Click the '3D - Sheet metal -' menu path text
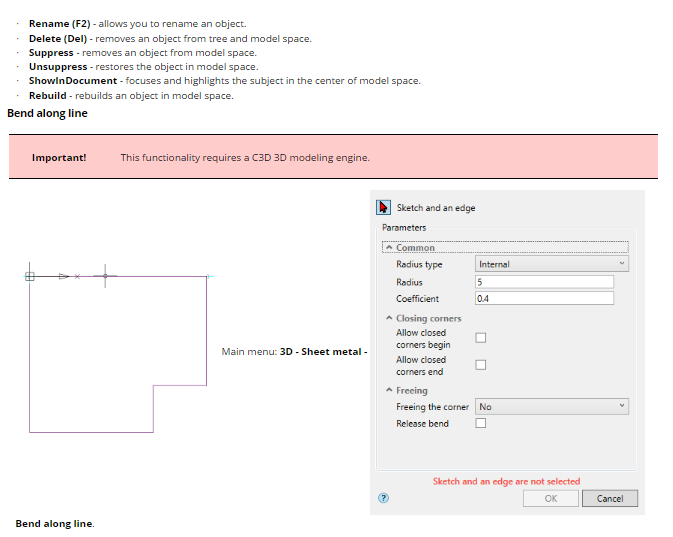673x537 pixels. 324,352
